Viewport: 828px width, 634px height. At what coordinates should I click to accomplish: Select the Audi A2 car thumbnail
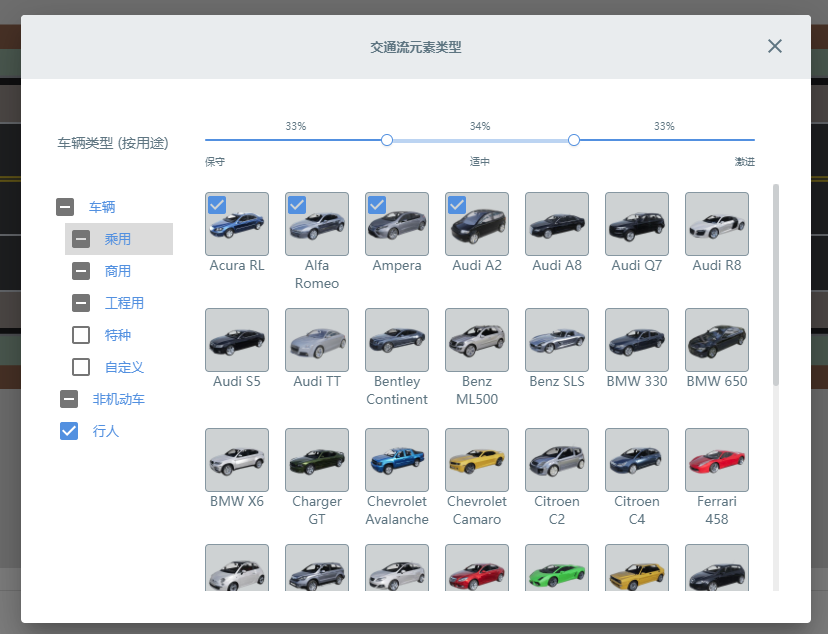(x=477, y=224)
